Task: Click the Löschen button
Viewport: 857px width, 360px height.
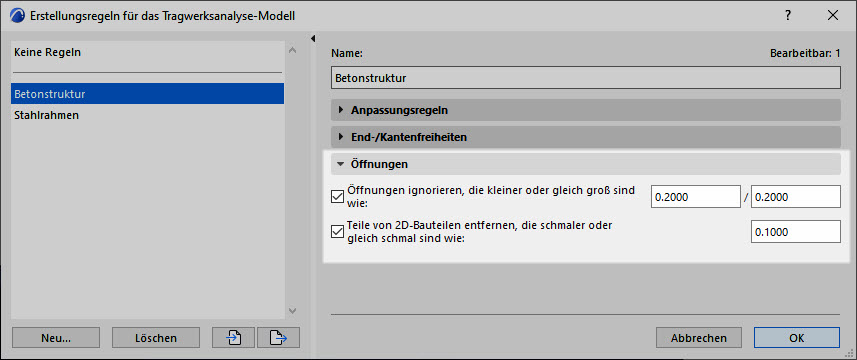Action: (156, 338)
